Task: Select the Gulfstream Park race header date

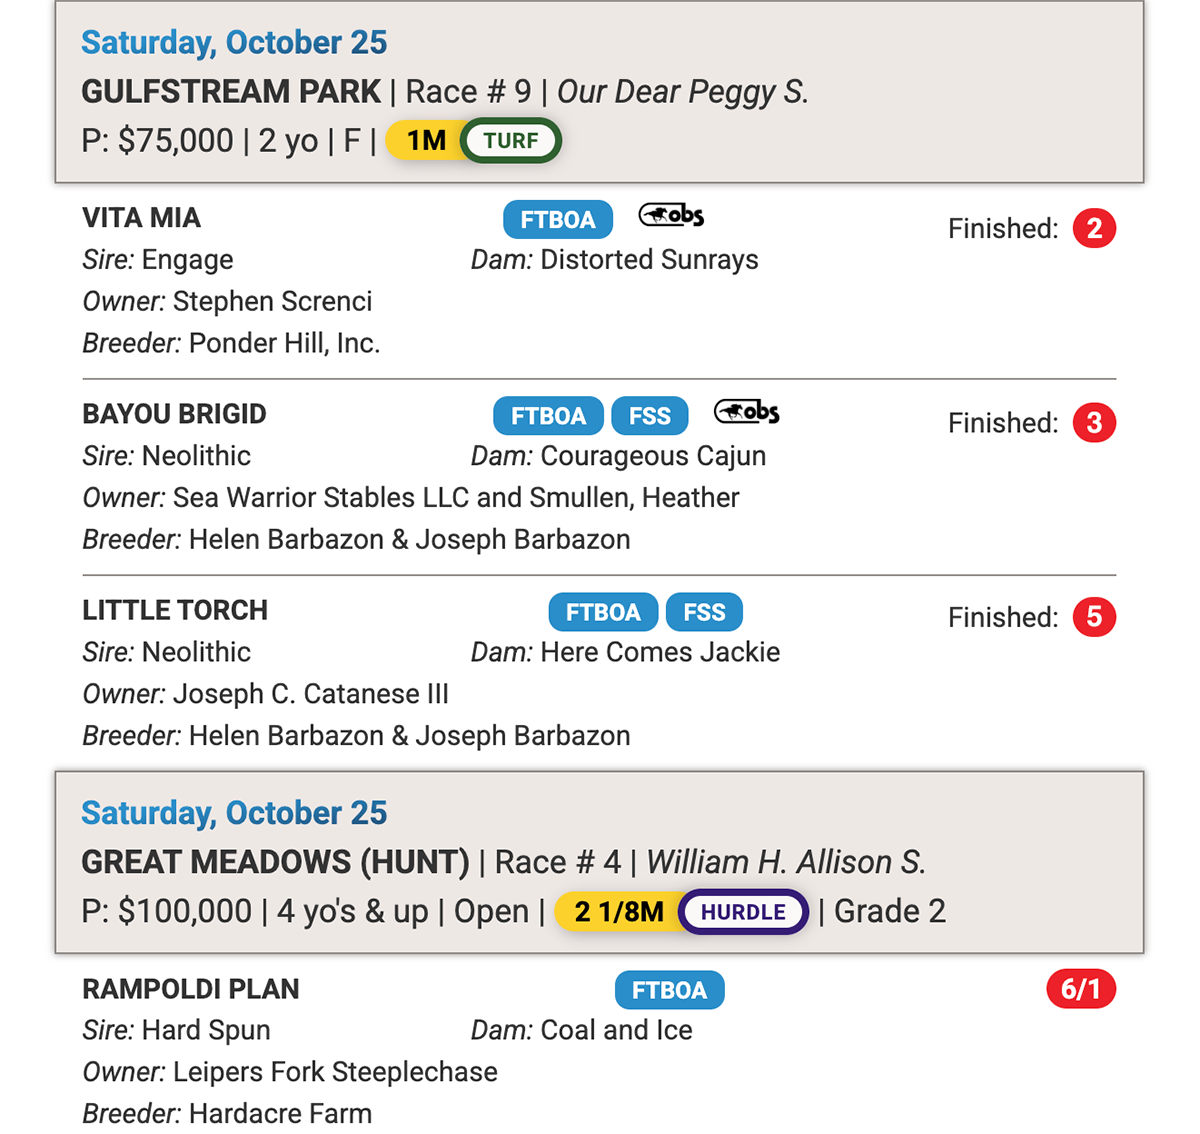Action: [x=234, y=42]
